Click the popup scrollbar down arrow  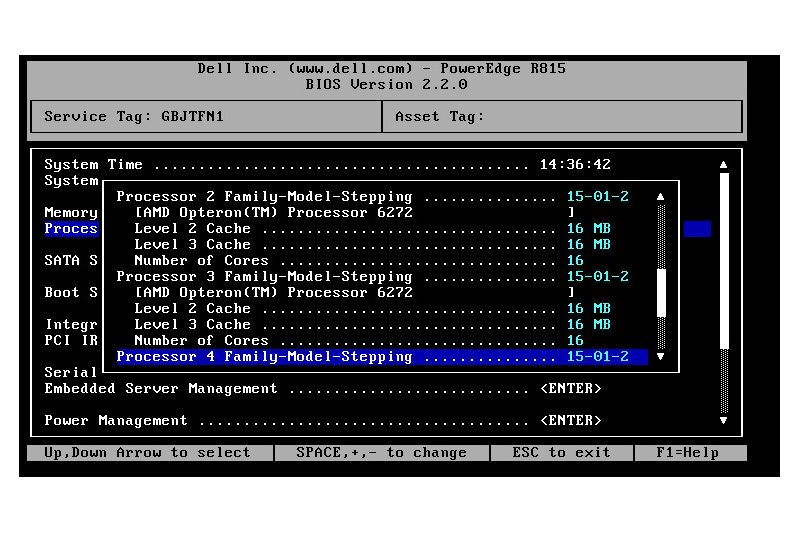tap(661, 356)
